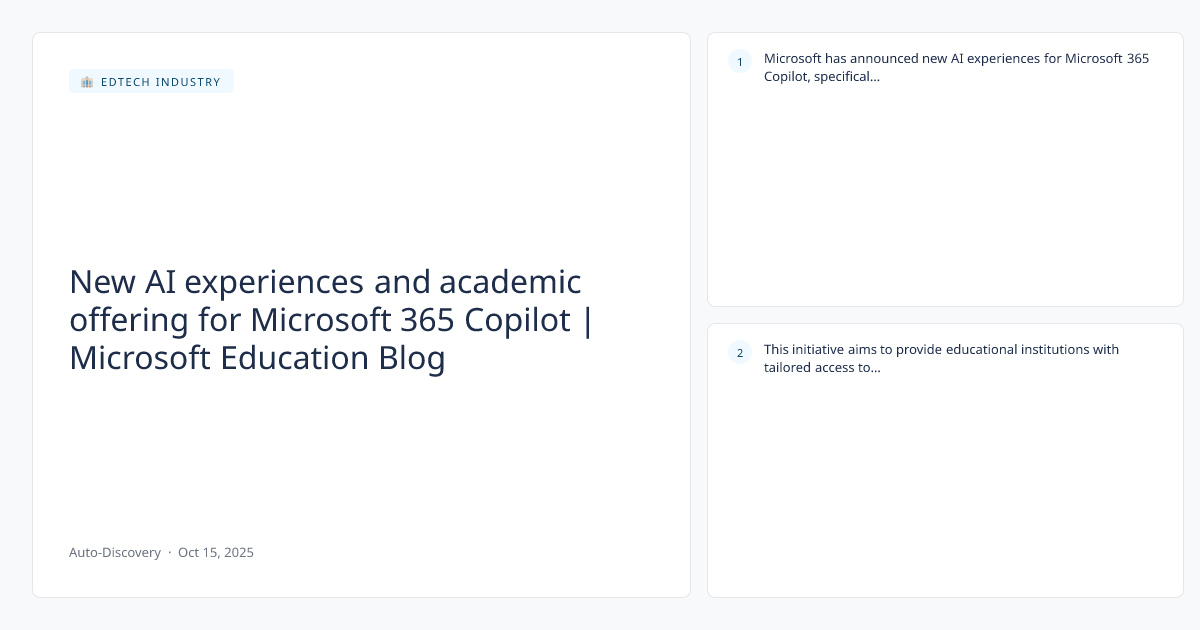Viewport: 1200px width, 630px height.
Task: Click the Auto-Discovery source label
Action: (x=115, y=552)
